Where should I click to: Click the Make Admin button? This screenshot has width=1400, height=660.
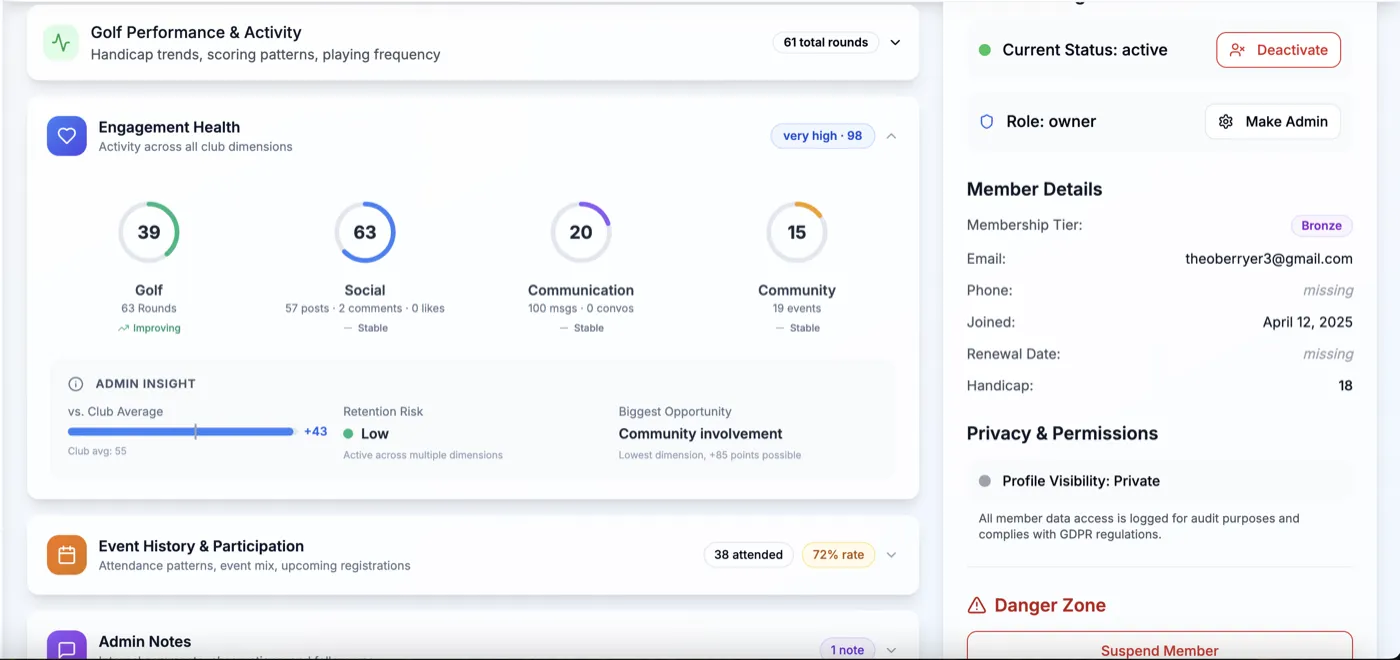(x=1272, y=121)
